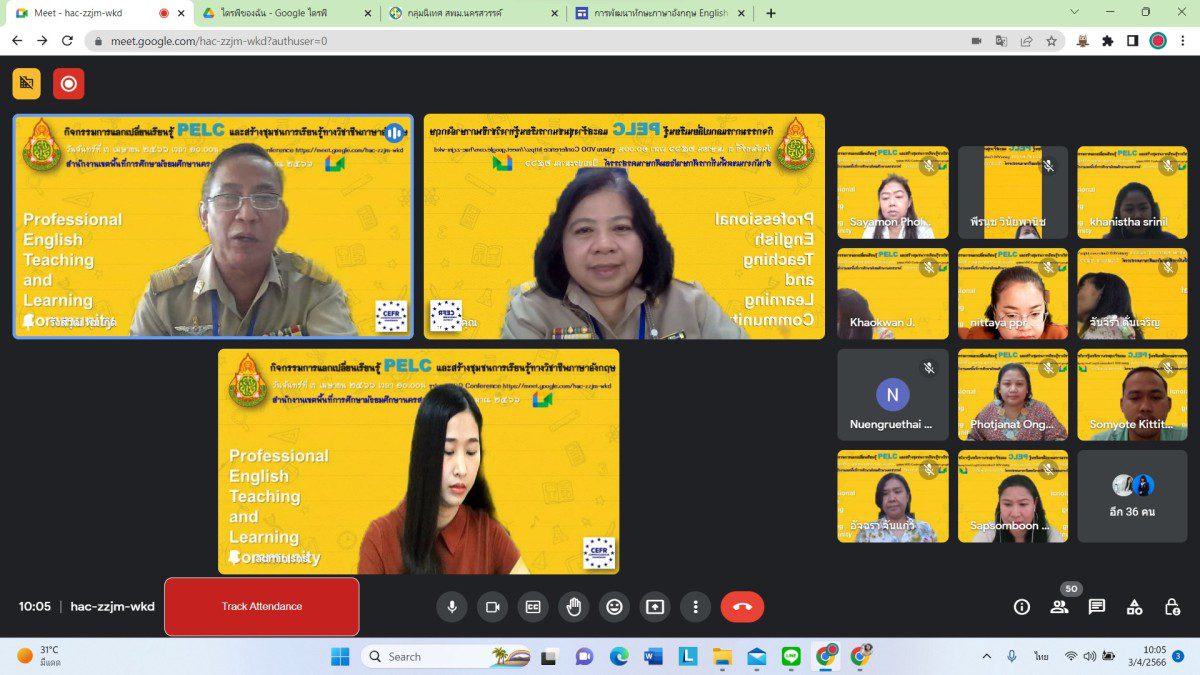Click the translate page icon in address bar
Viewport: 1200px width, 675px height.
[1001, 41]
